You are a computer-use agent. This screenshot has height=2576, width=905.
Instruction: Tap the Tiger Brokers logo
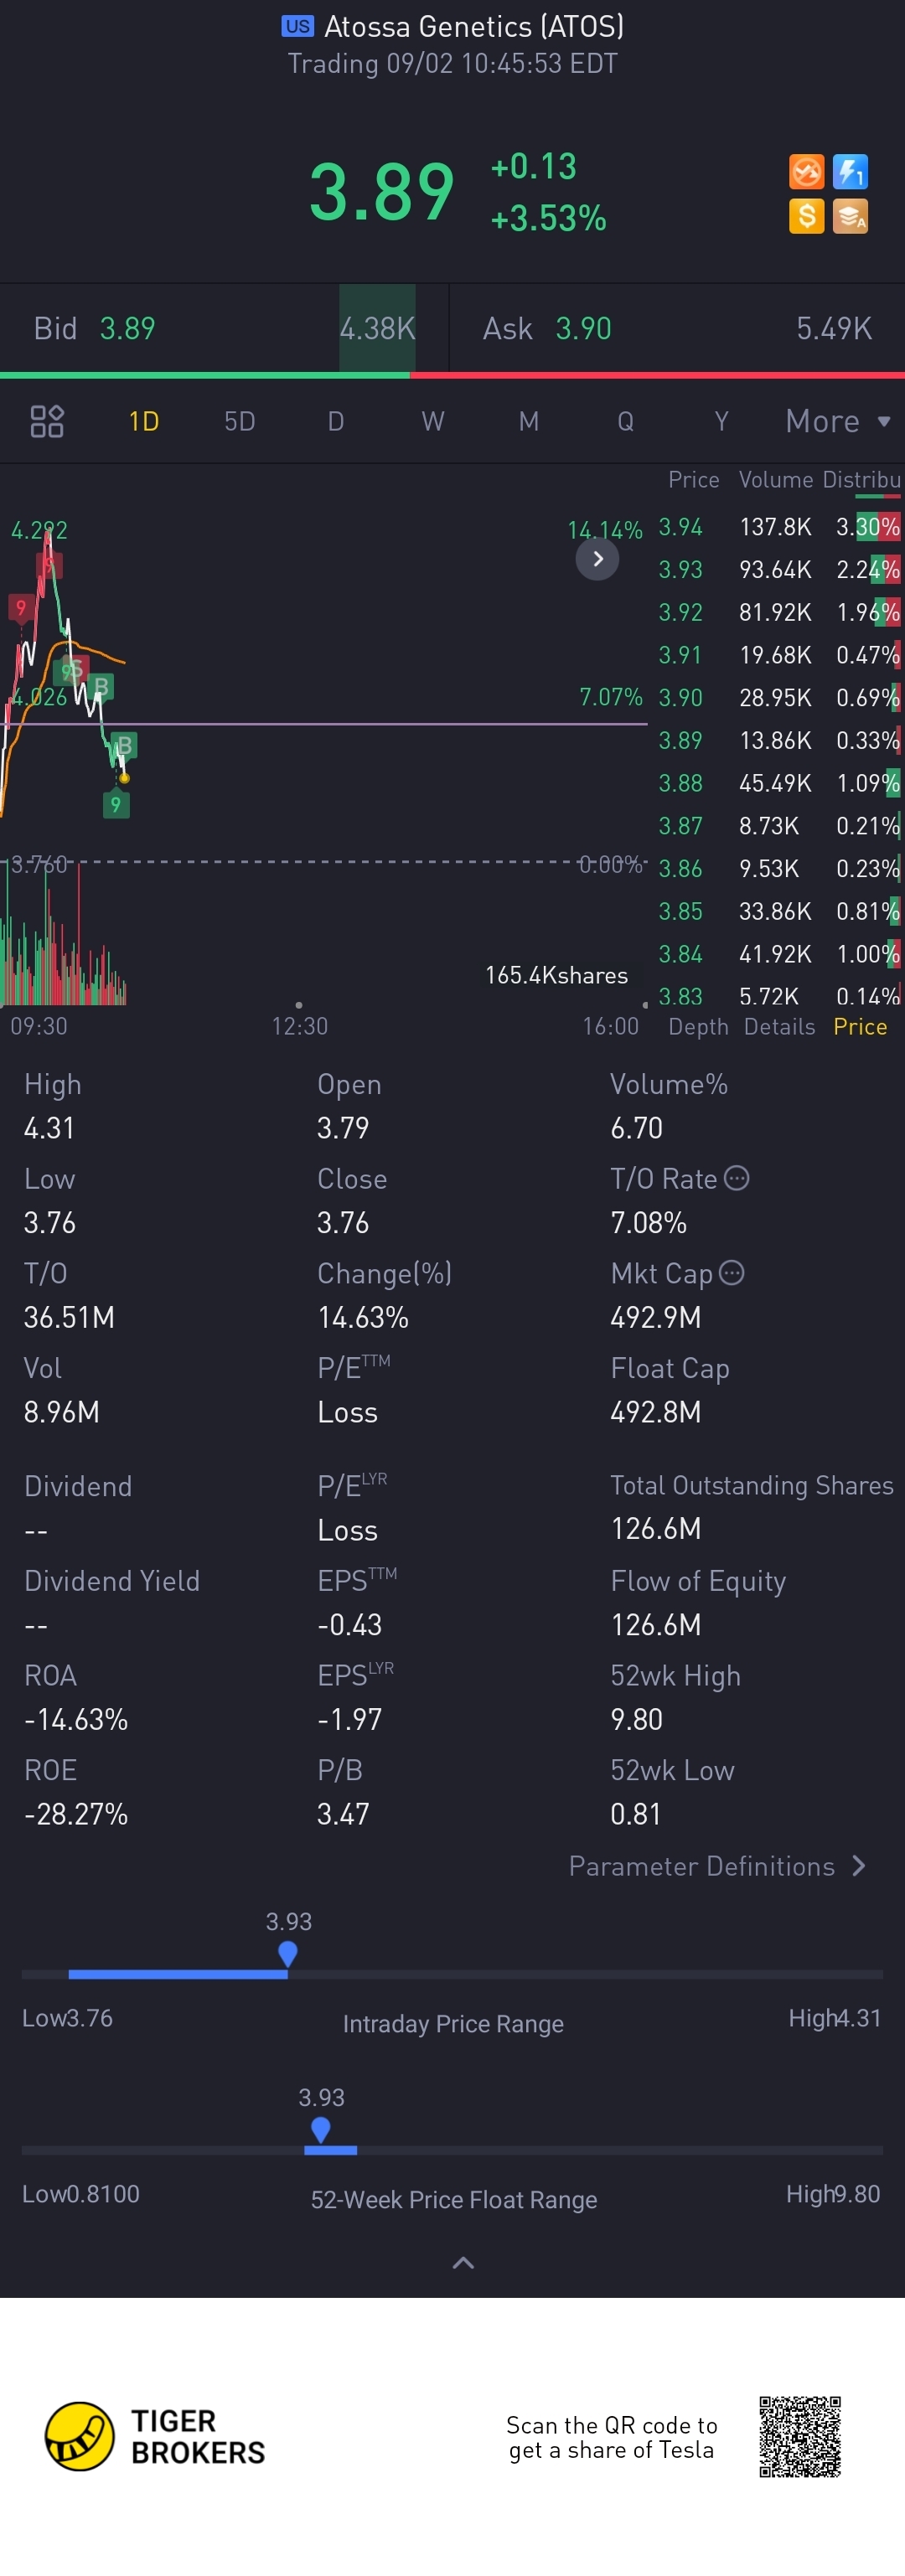(155, 2436)
